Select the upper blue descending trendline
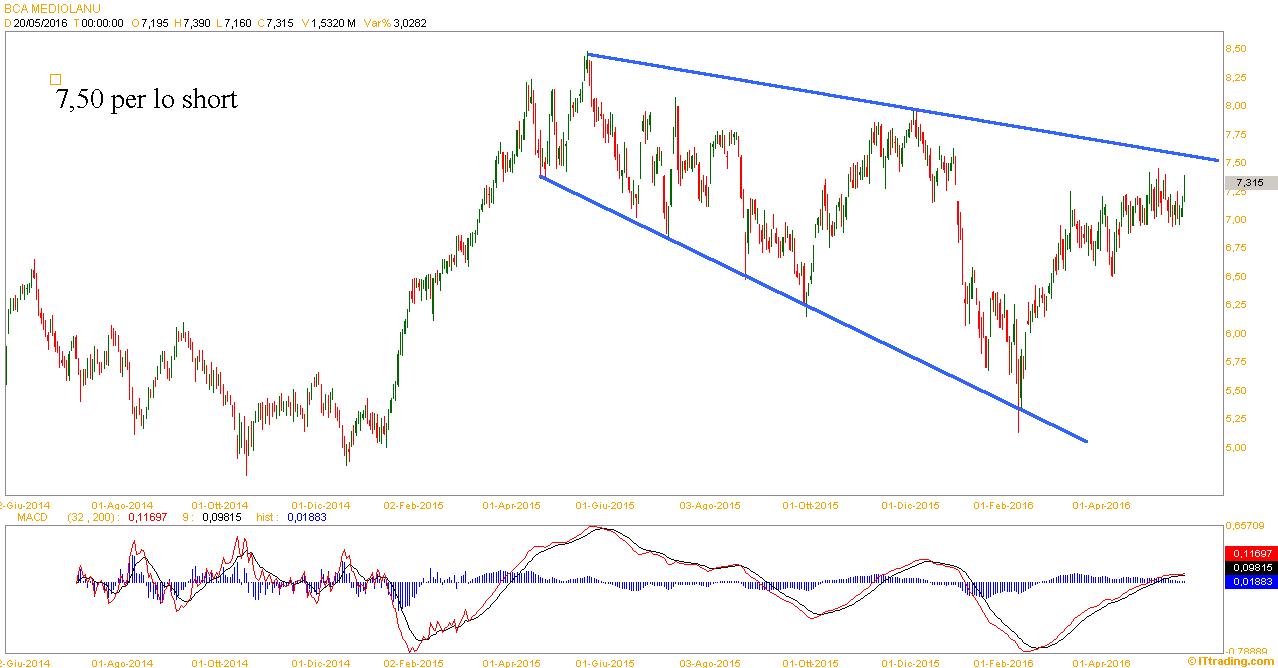 [x=900, y=107]
